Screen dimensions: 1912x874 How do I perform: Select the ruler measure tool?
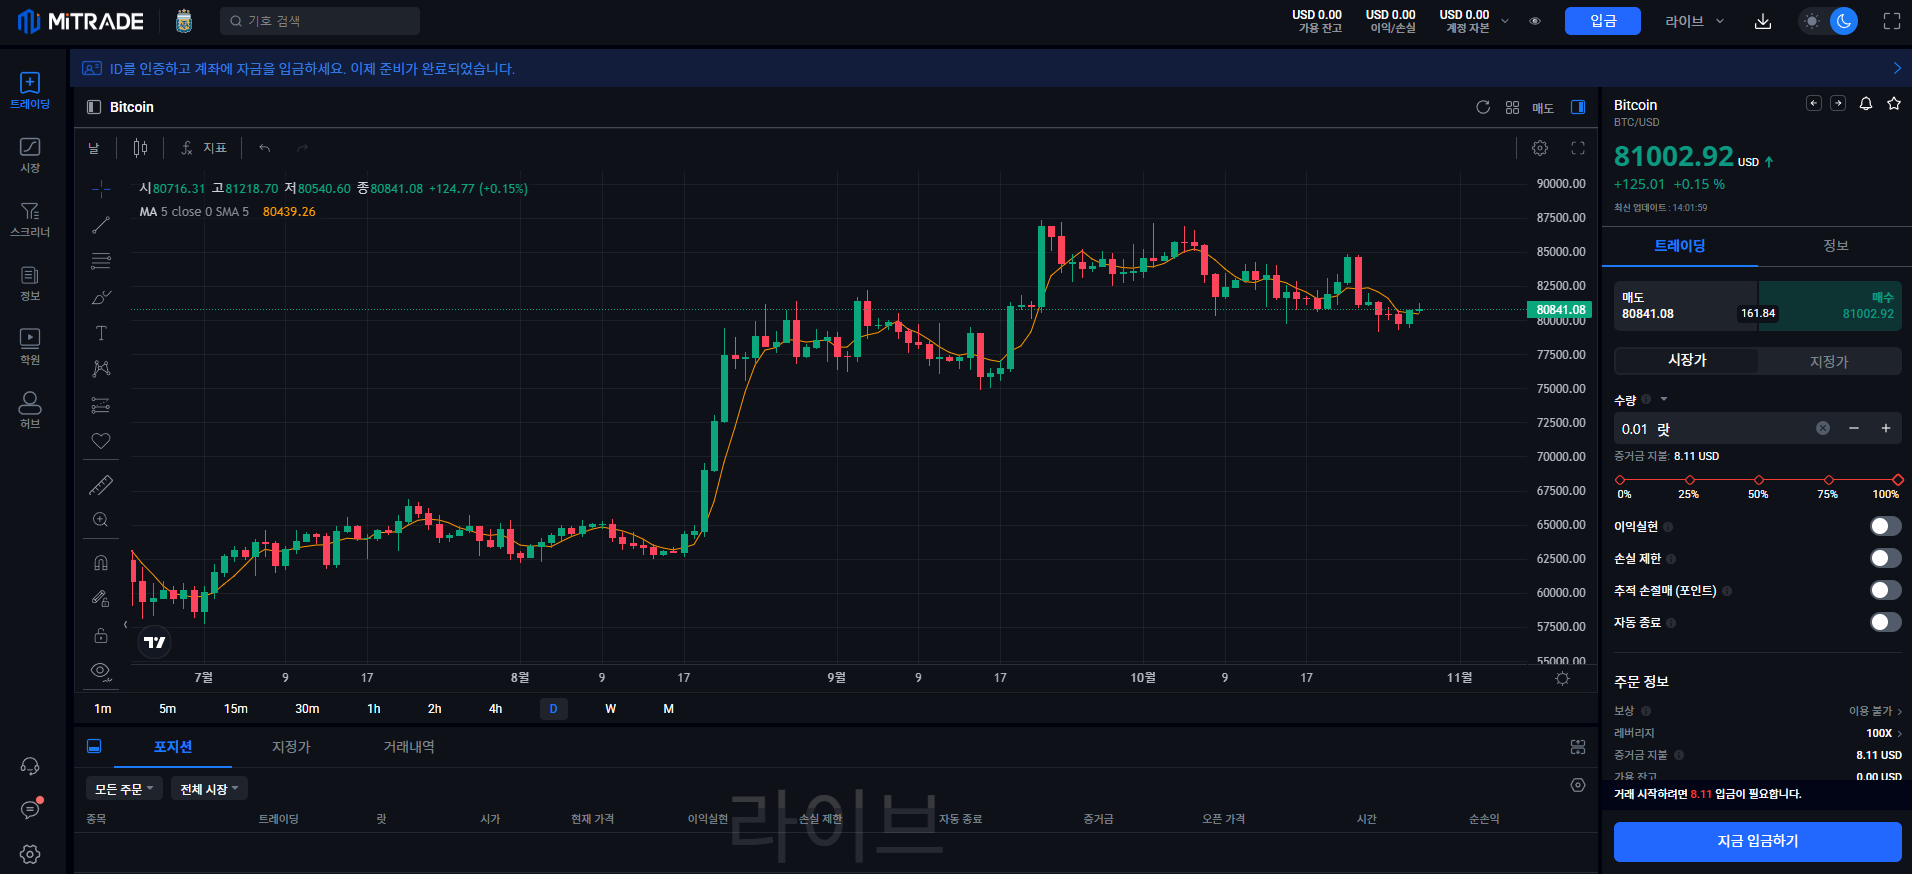click(x=101, y=485)
